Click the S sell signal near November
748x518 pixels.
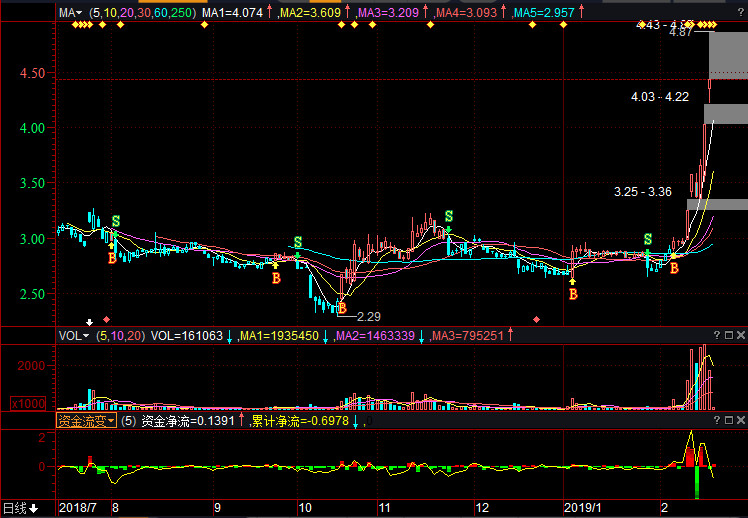(x=448, y=216)
